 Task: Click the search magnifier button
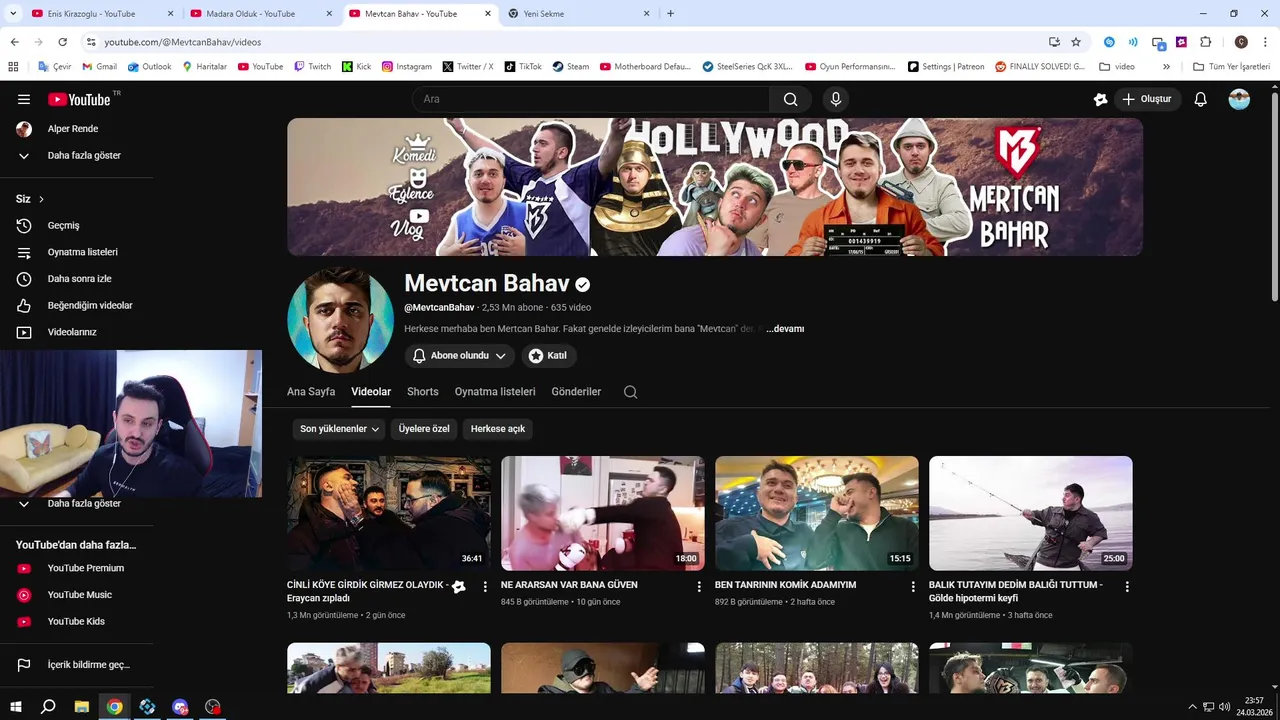click(x=791, y=99)
